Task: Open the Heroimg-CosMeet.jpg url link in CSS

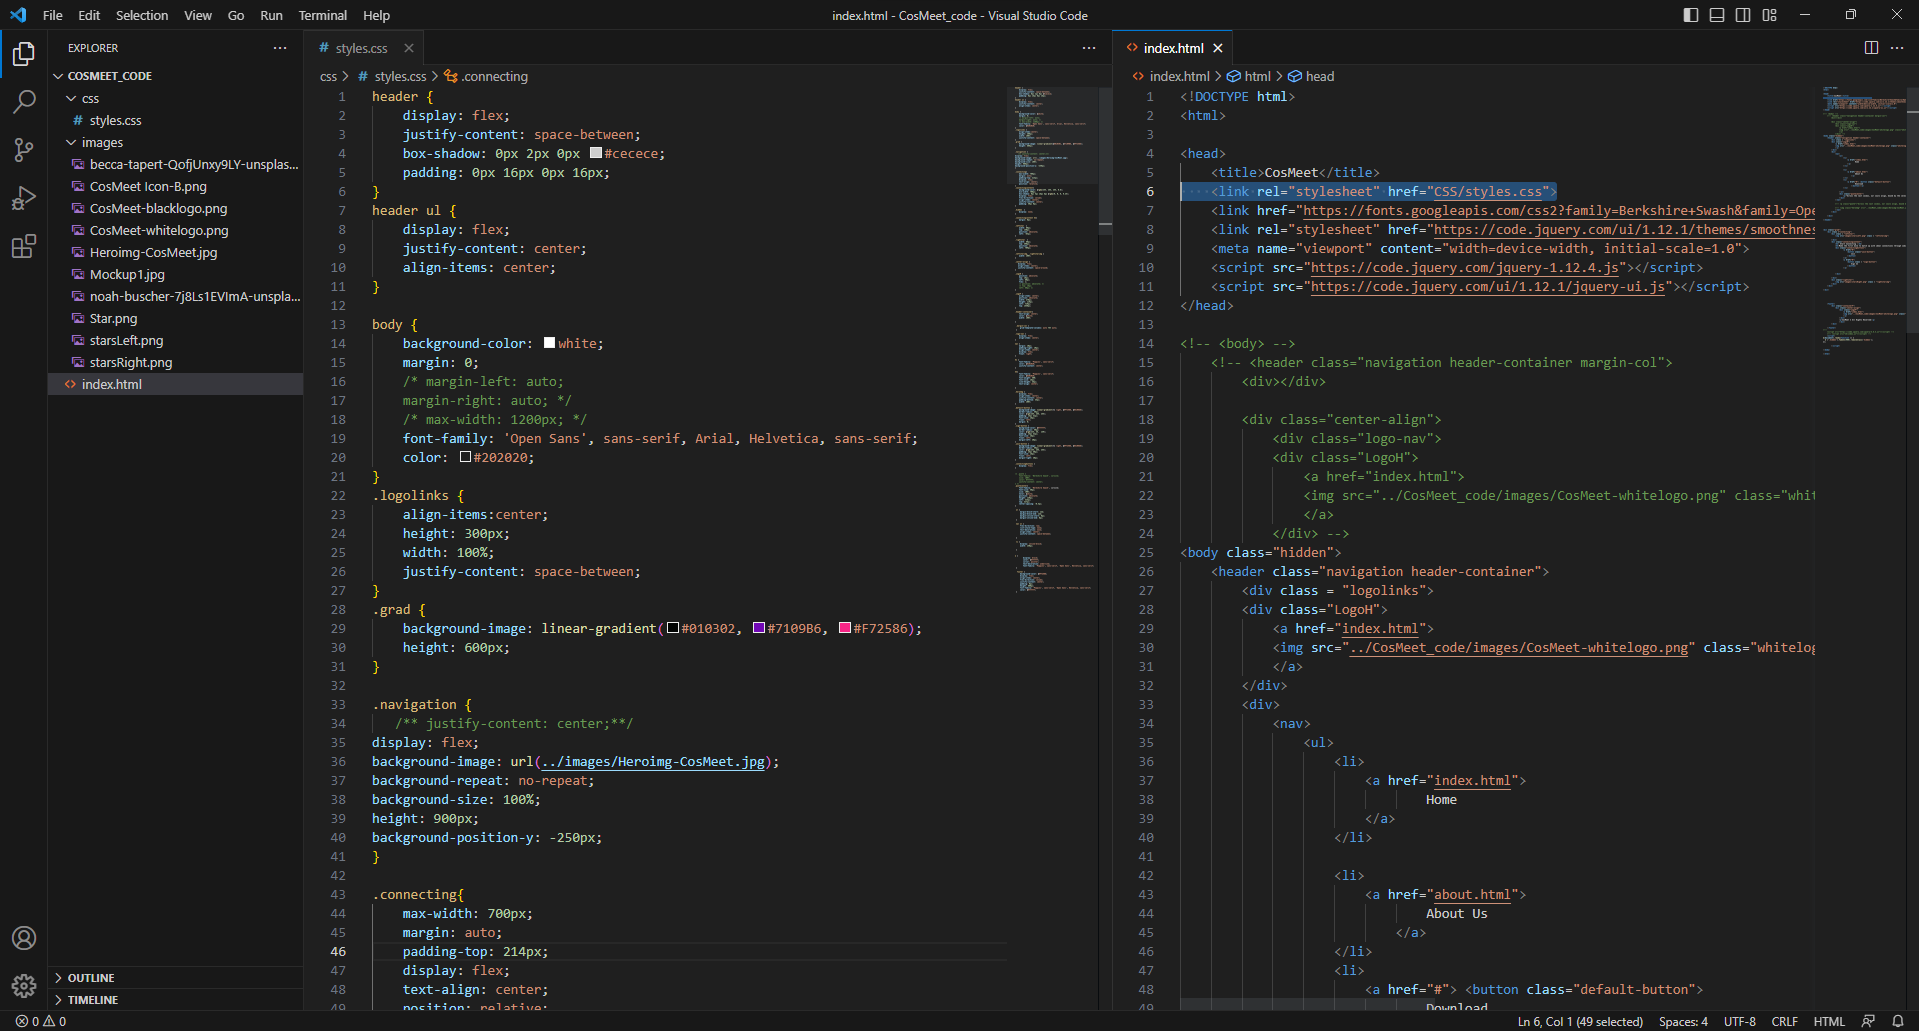Action: [x=653, y=762]
